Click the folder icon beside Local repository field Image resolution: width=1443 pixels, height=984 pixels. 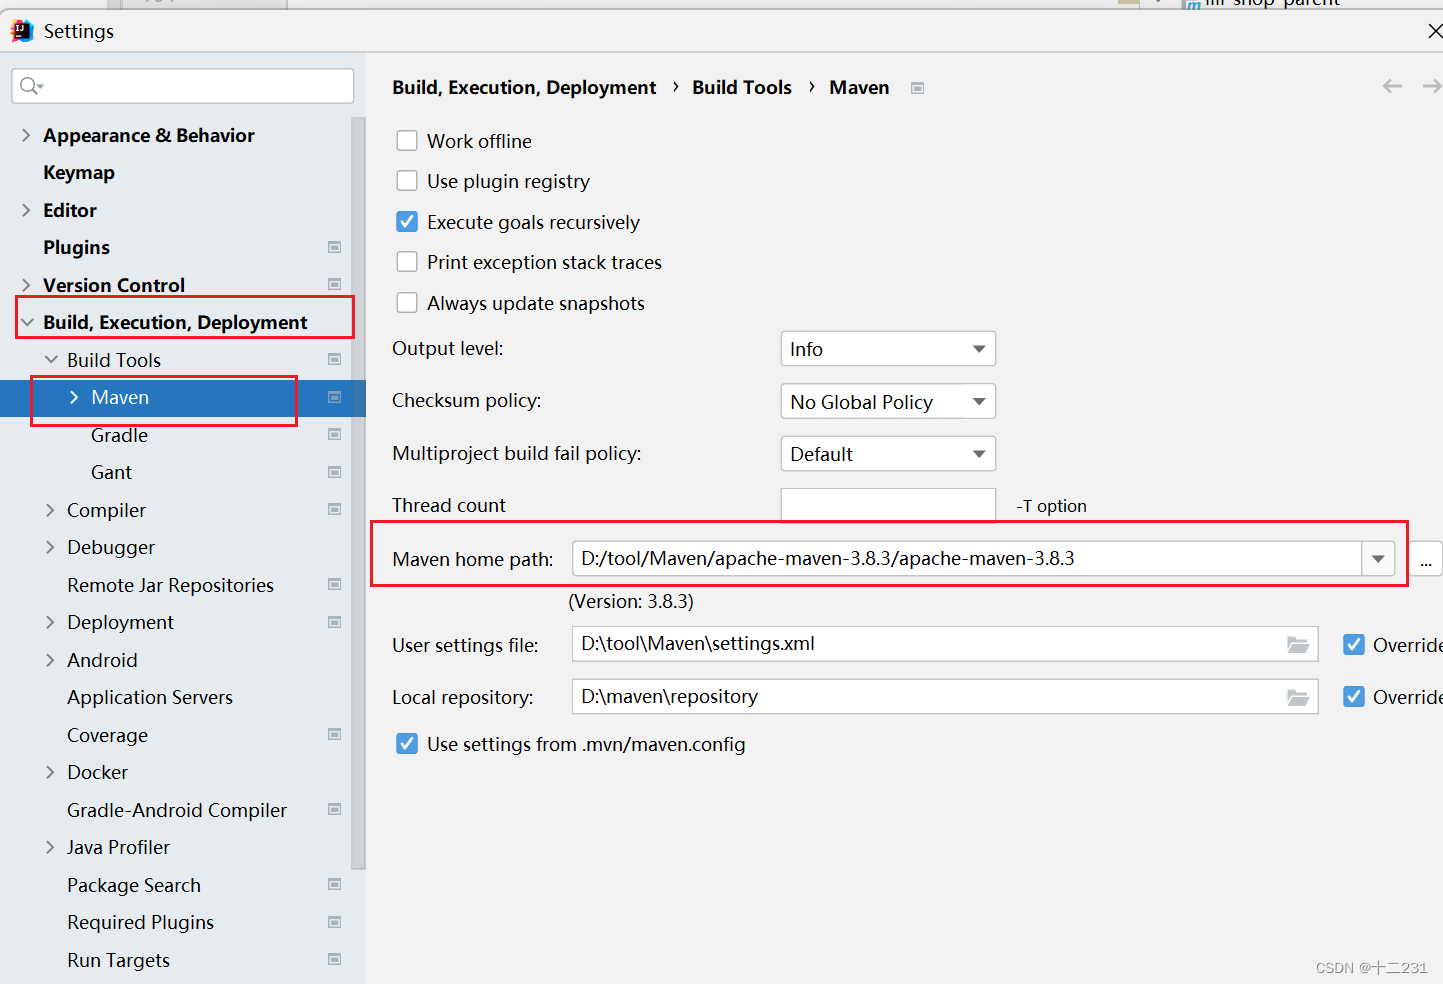1298,696
